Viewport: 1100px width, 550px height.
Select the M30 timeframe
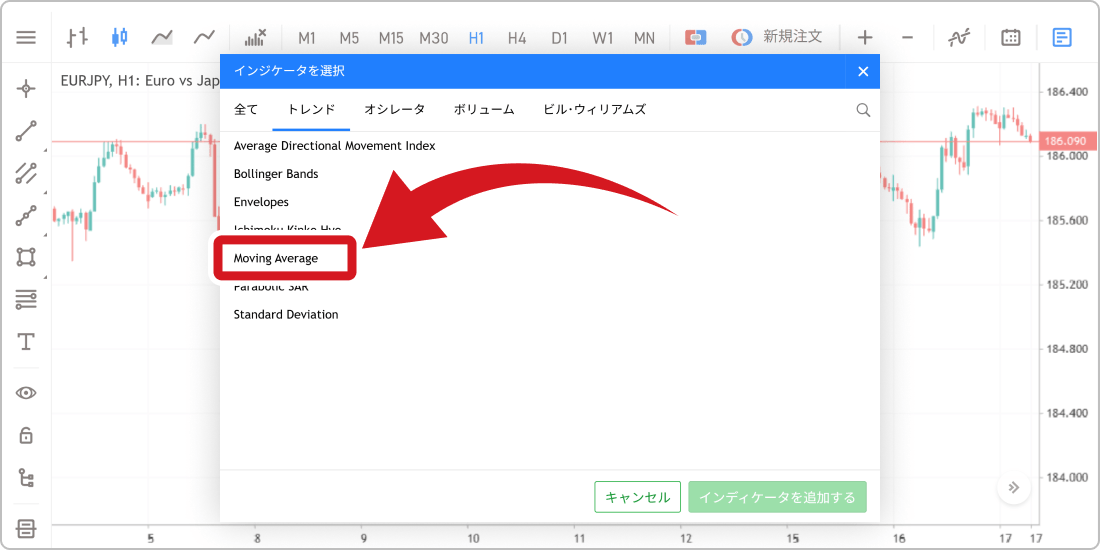coord(434,38)
